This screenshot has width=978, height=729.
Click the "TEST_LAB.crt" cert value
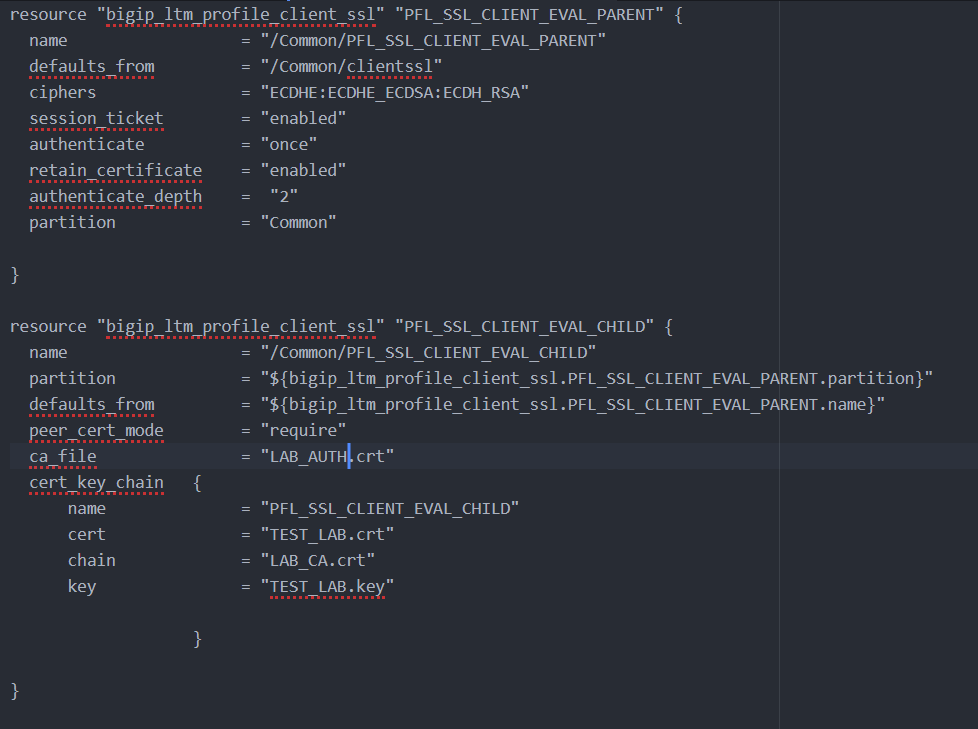[x=327, y=534]
